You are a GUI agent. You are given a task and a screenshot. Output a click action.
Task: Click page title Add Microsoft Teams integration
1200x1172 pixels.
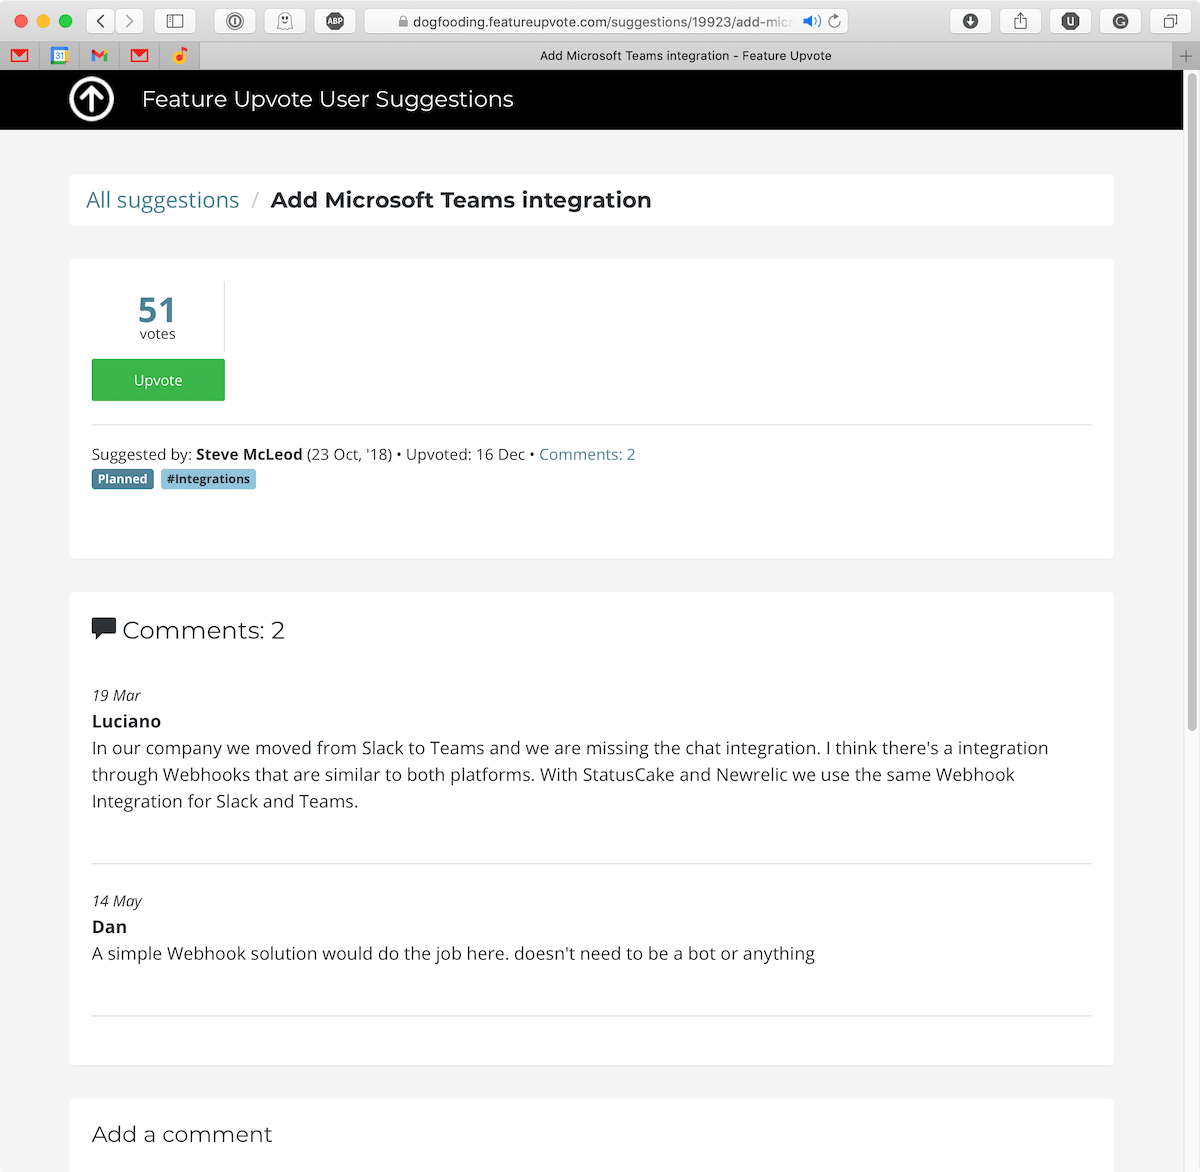pos(461,200)
